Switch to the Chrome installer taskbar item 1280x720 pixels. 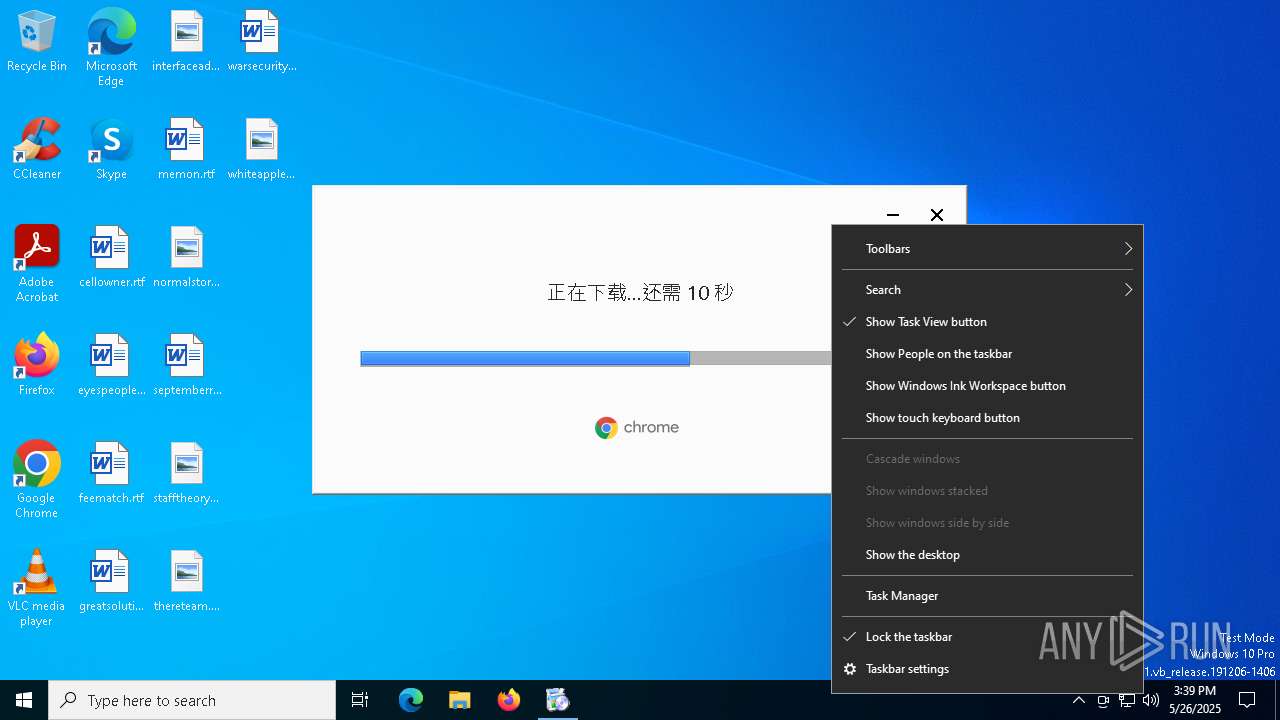pos(558,700)
